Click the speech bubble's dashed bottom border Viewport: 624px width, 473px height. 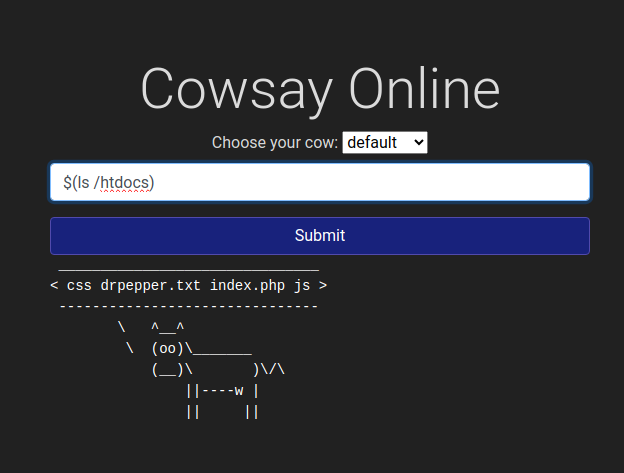(188, 306)
